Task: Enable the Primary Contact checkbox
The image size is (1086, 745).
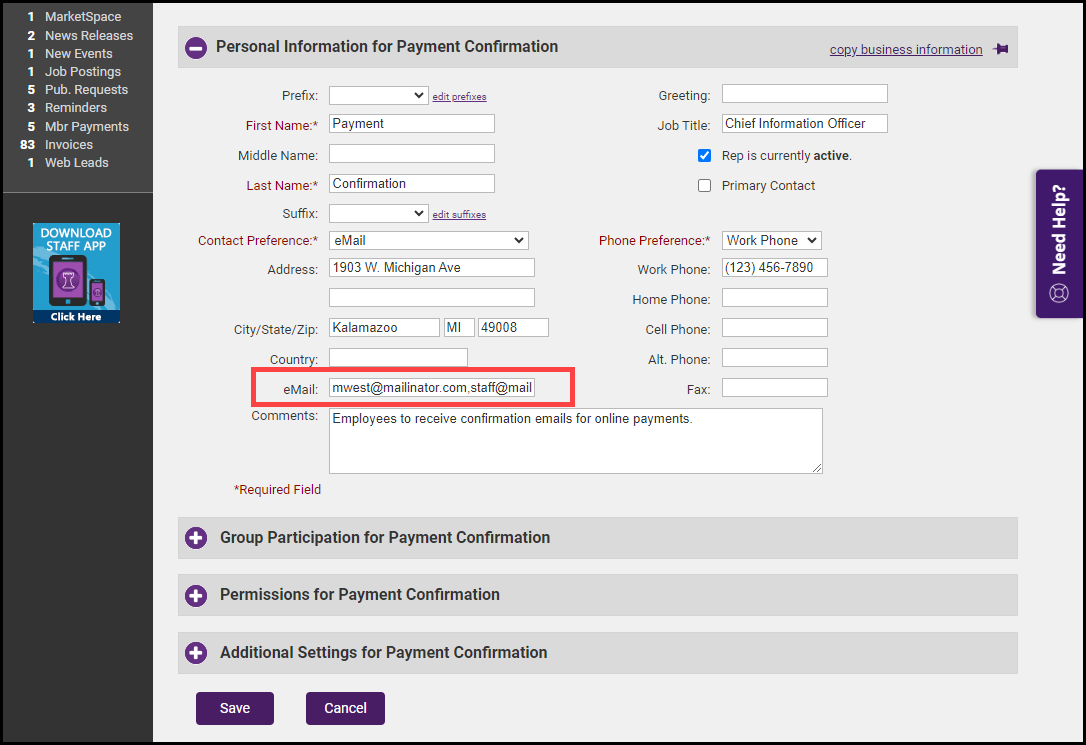Action: (x=704, y=186)
